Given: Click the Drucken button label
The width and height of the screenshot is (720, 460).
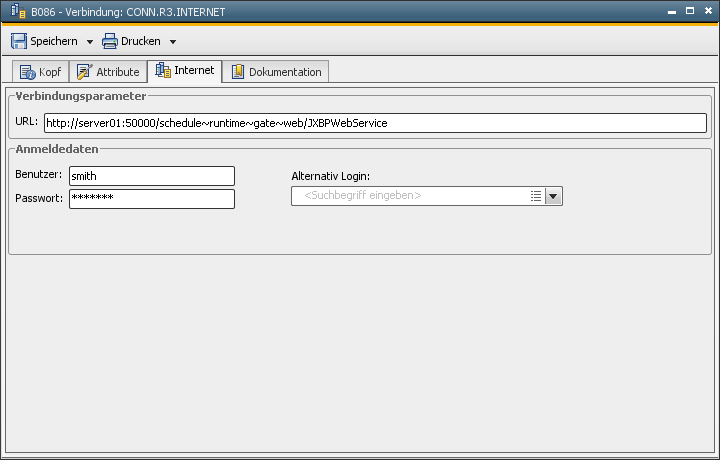Looking at the screenshot, I should point(141,41).
